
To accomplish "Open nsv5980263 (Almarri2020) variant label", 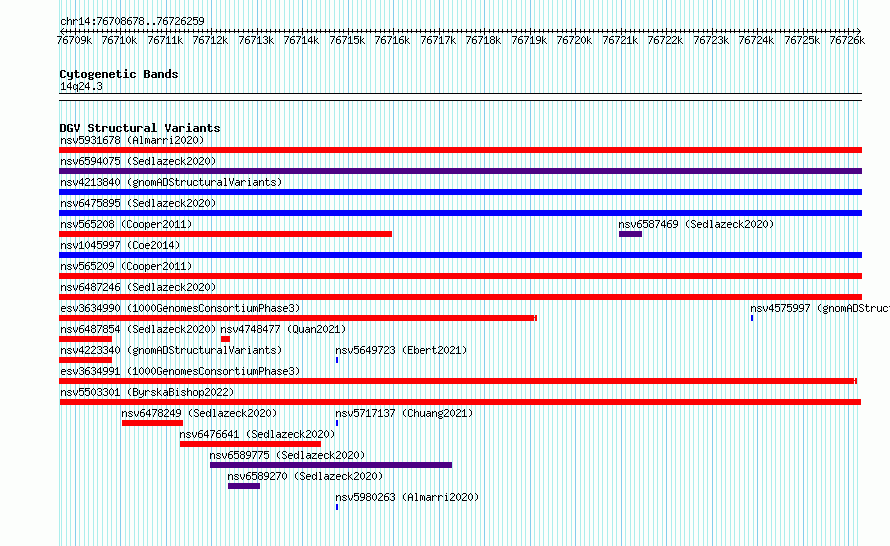I will pyautogui.click(x=407, y=497).
